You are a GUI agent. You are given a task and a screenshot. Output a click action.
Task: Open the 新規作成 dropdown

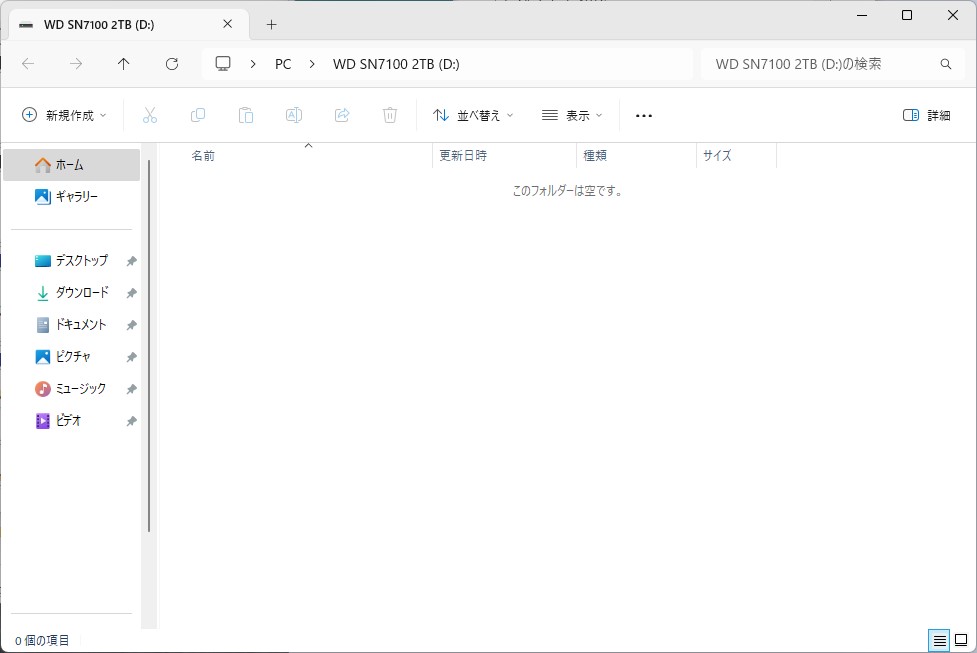64,115
